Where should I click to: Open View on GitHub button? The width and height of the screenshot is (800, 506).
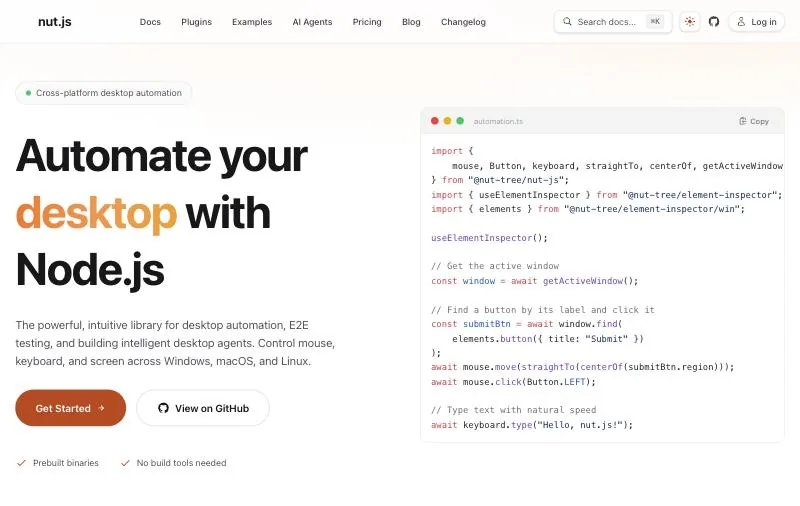(203, 408)
